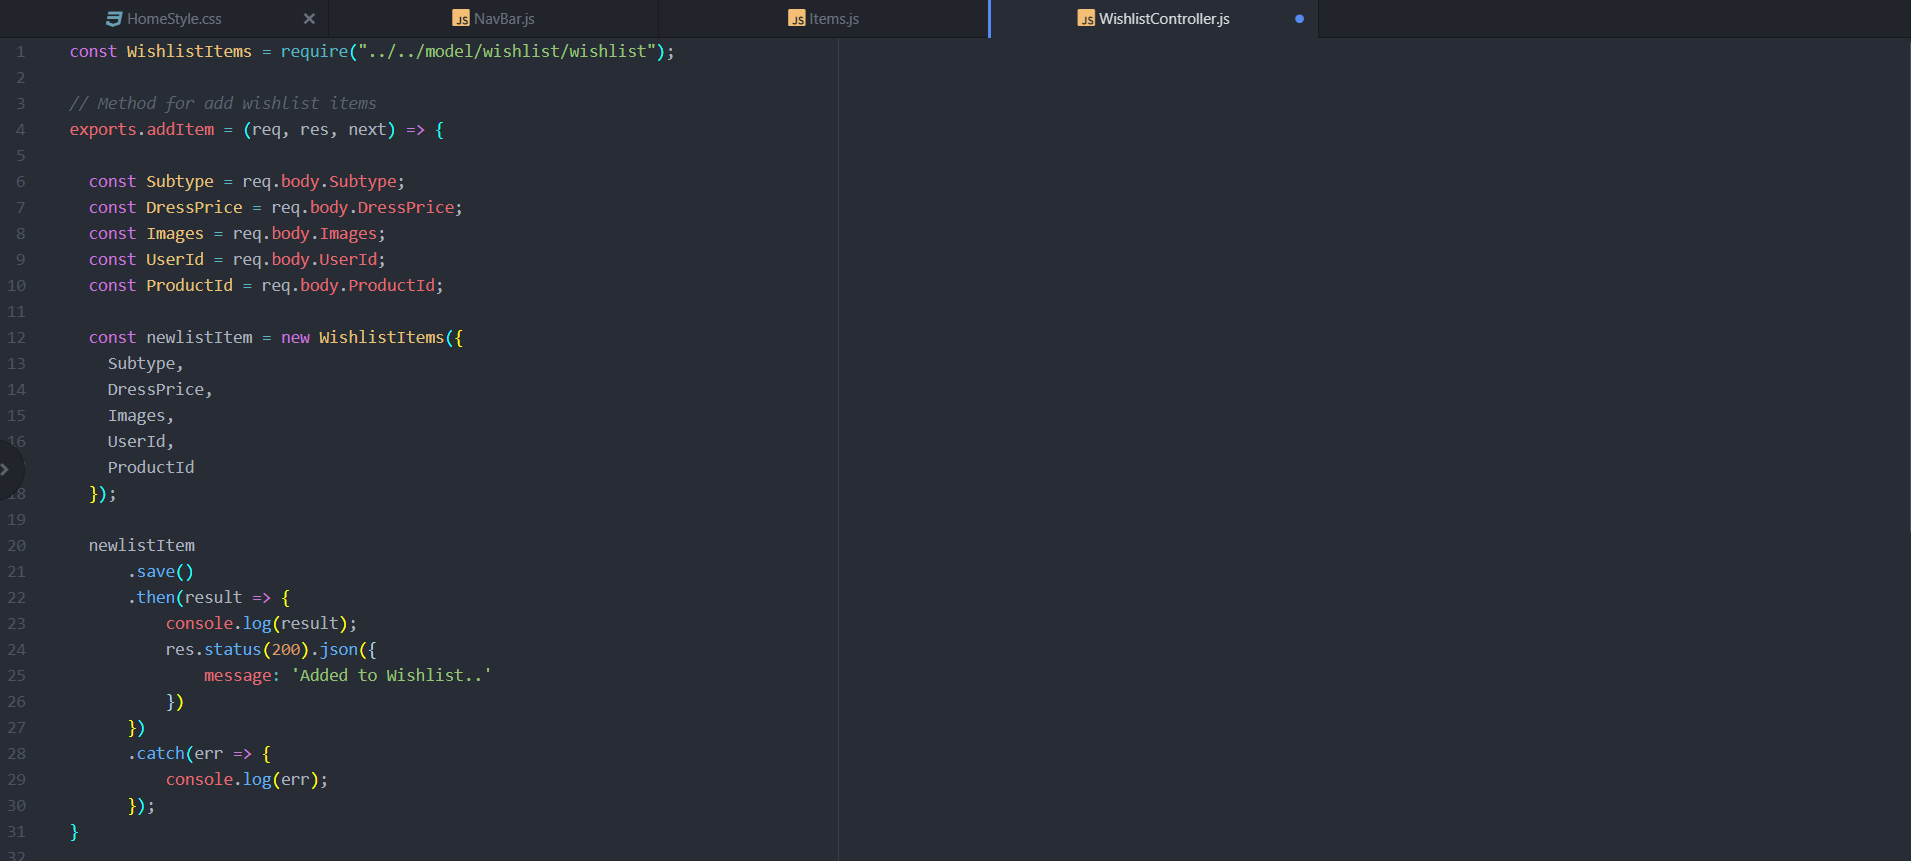Click the 'Added to Wishlist..' message string
Screen dimensions: 1911x861
click(391, 676)
